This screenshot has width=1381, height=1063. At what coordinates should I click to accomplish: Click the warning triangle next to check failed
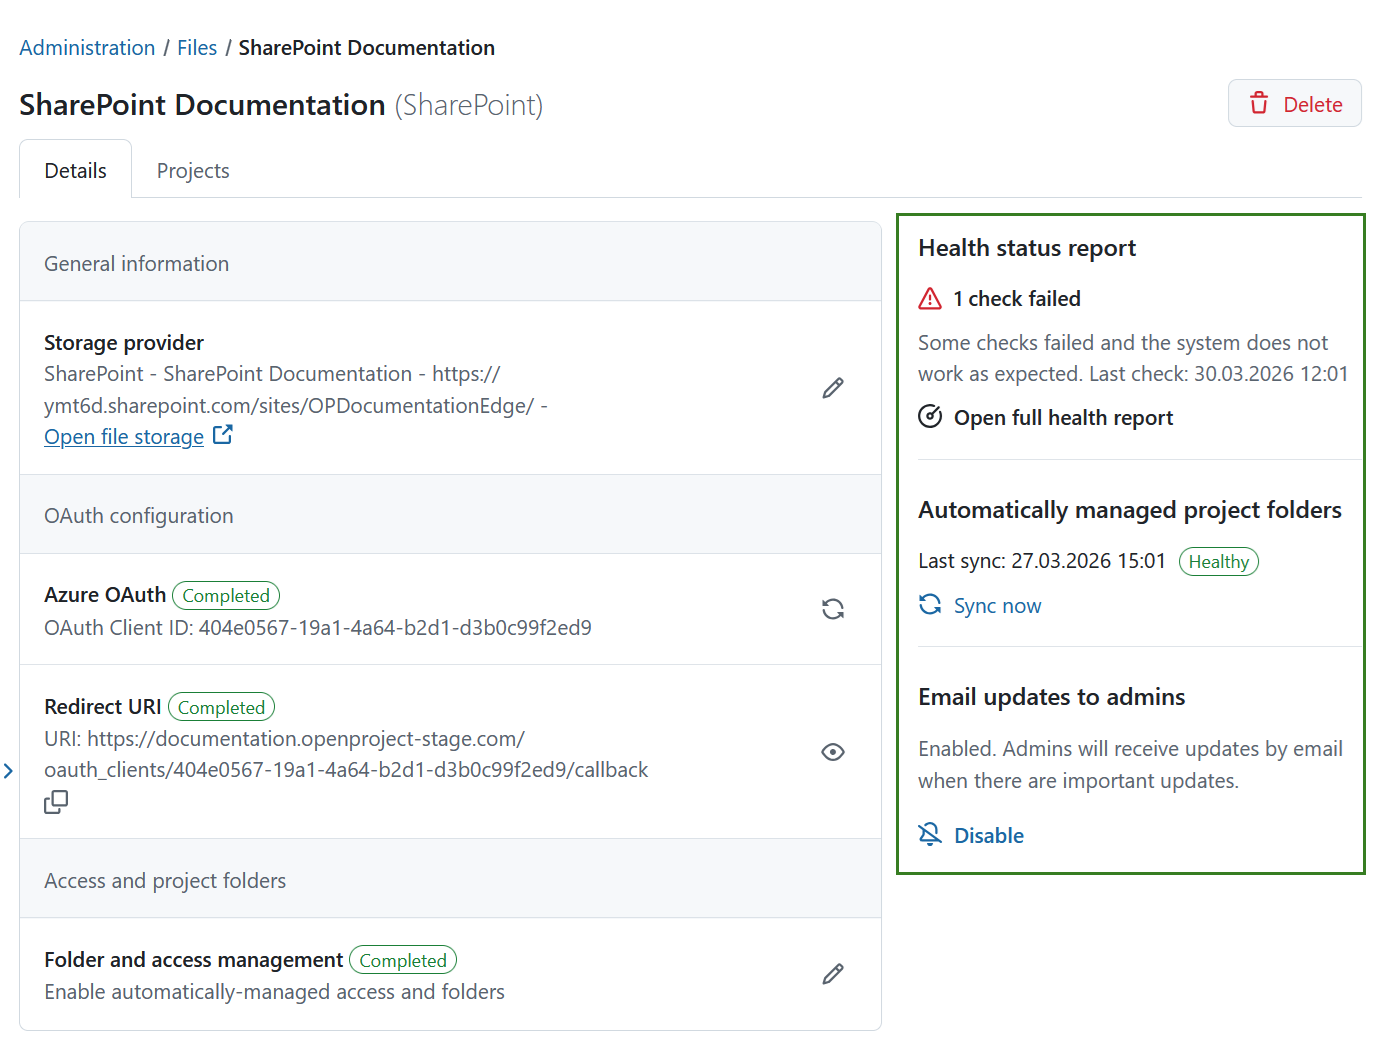click(929, 298)
